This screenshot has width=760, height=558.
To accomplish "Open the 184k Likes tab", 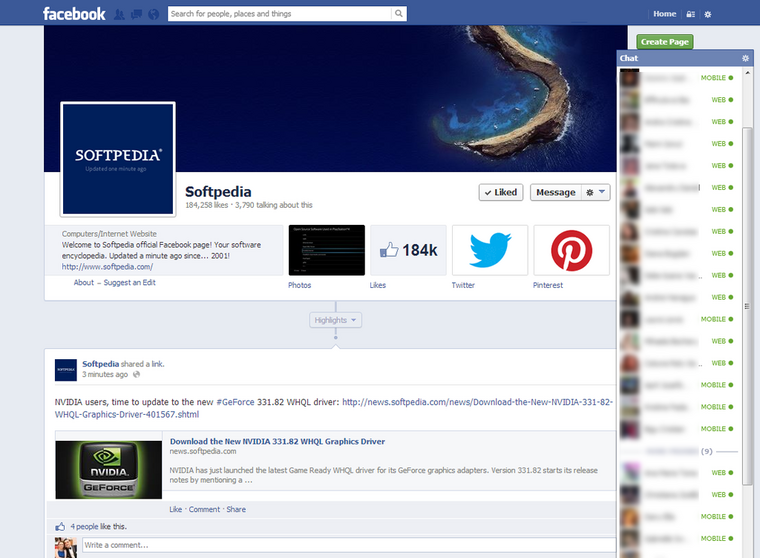I will (x=408, y=250).
